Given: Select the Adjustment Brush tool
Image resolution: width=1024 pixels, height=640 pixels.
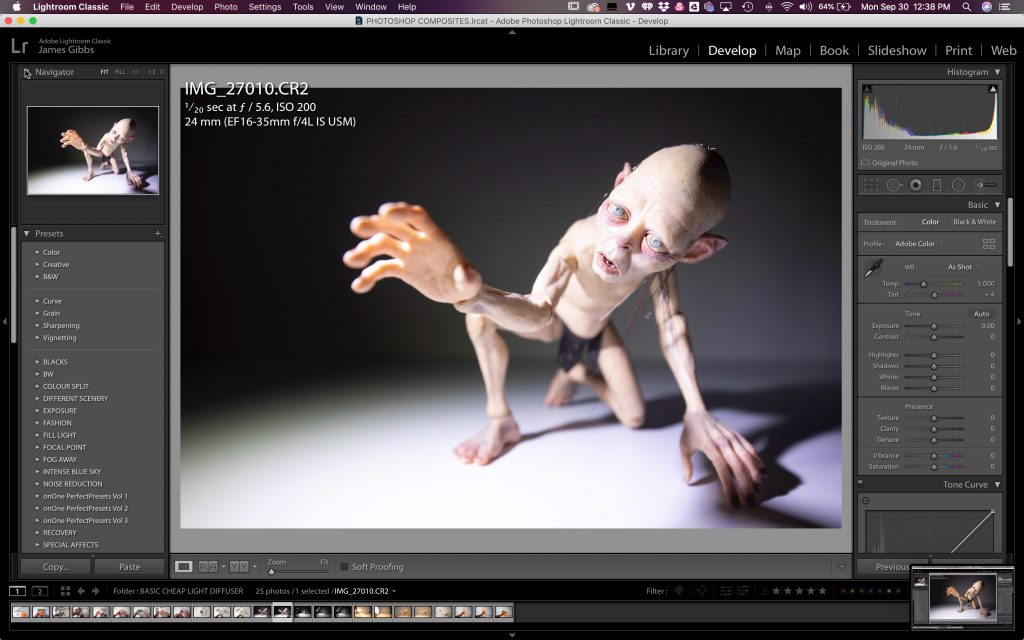Looking at the screenshot, I should click(x=986, y=185).
